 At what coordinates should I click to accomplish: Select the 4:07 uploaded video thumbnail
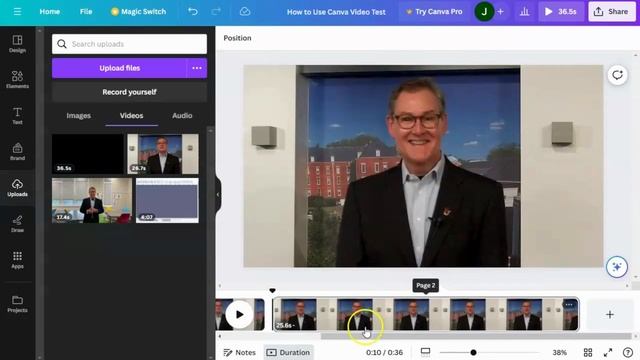pos(167,200)
